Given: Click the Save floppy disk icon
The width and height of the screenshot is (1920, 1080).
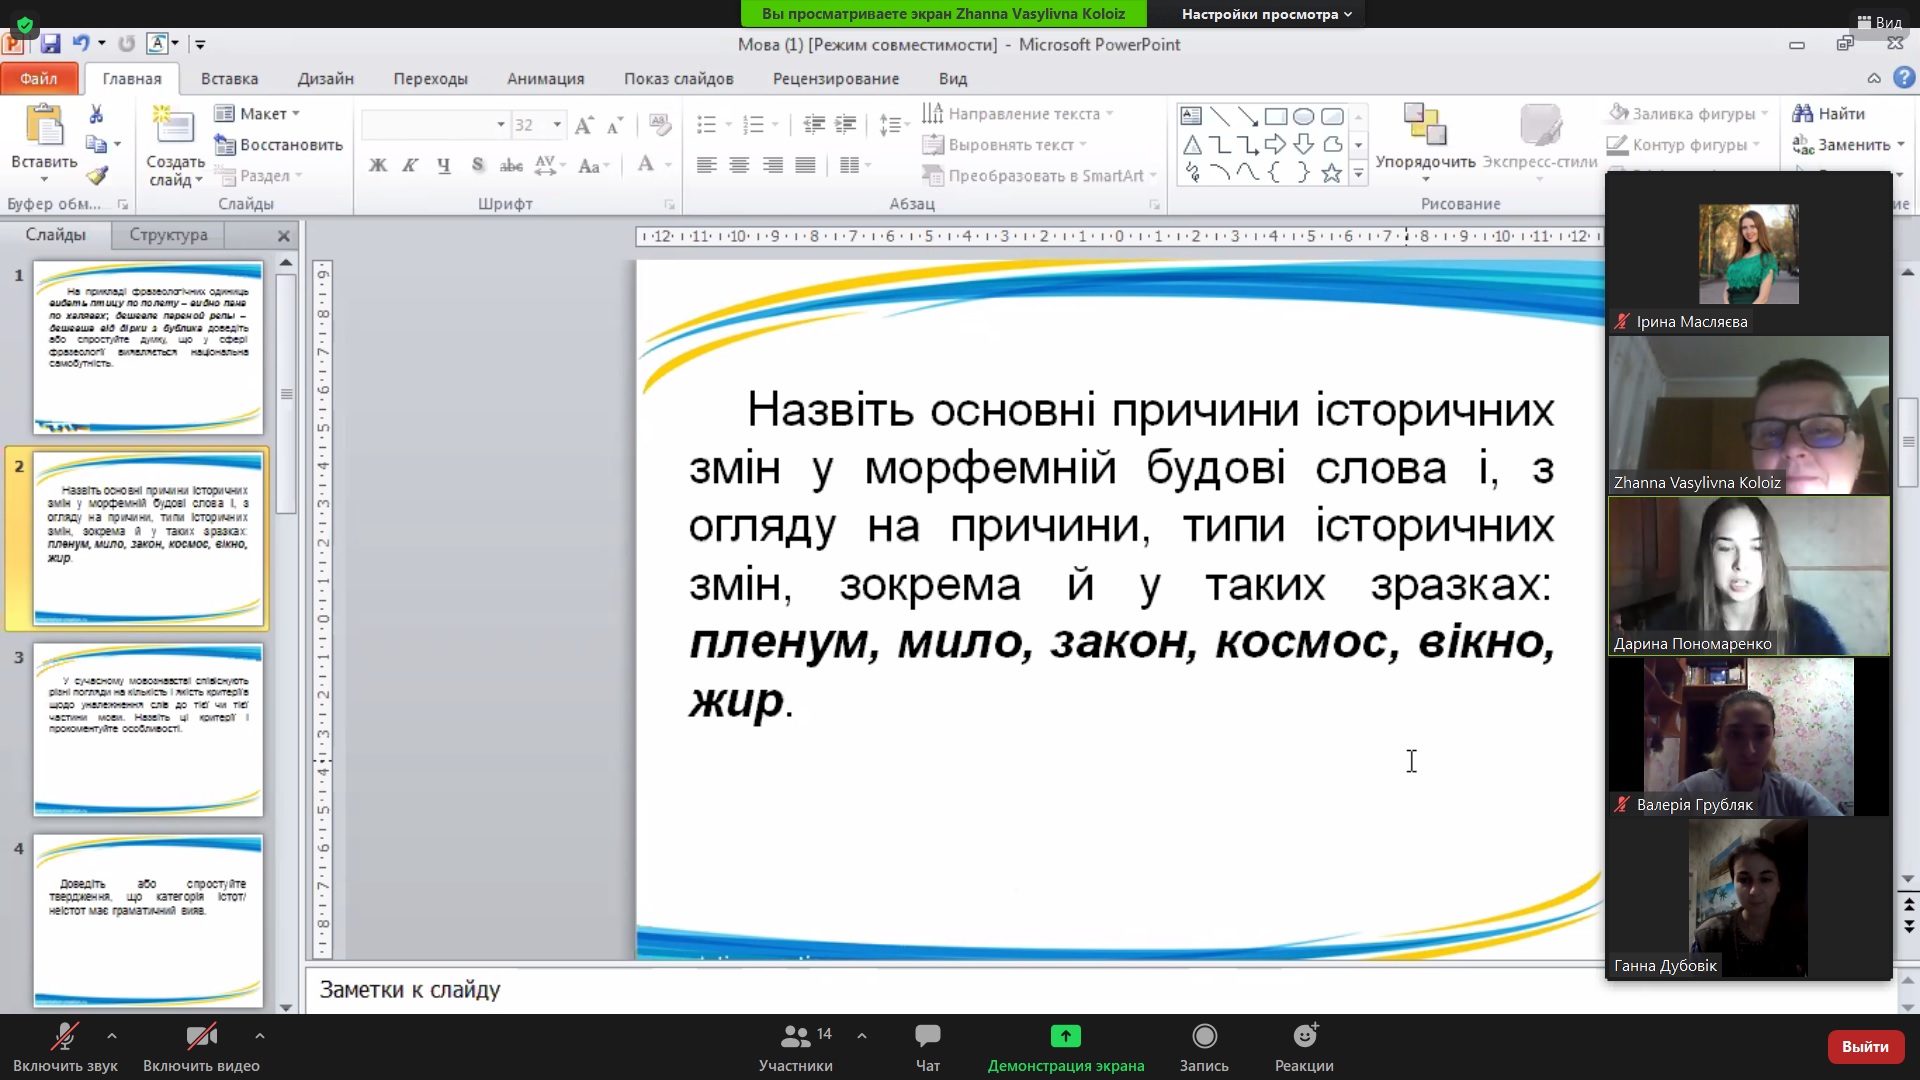Looking at the screenshot, I should click(51, 44).
